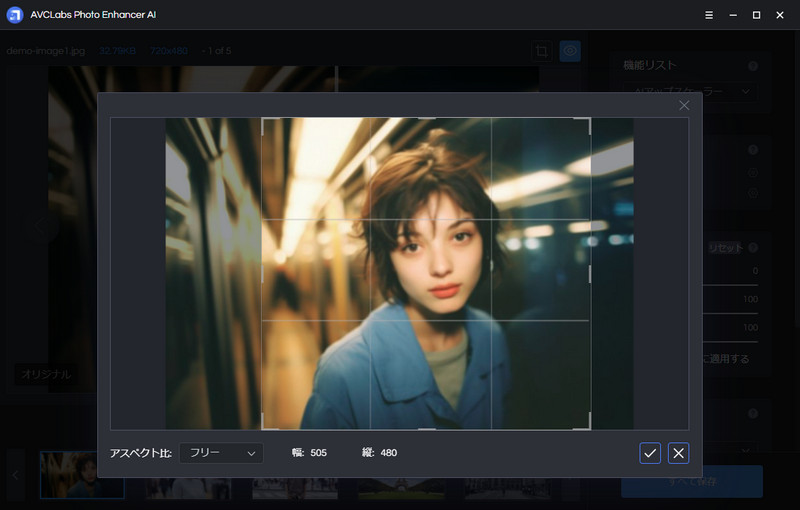
Task: Click the demo-image1.jpg file name
Action: point(46,51)
